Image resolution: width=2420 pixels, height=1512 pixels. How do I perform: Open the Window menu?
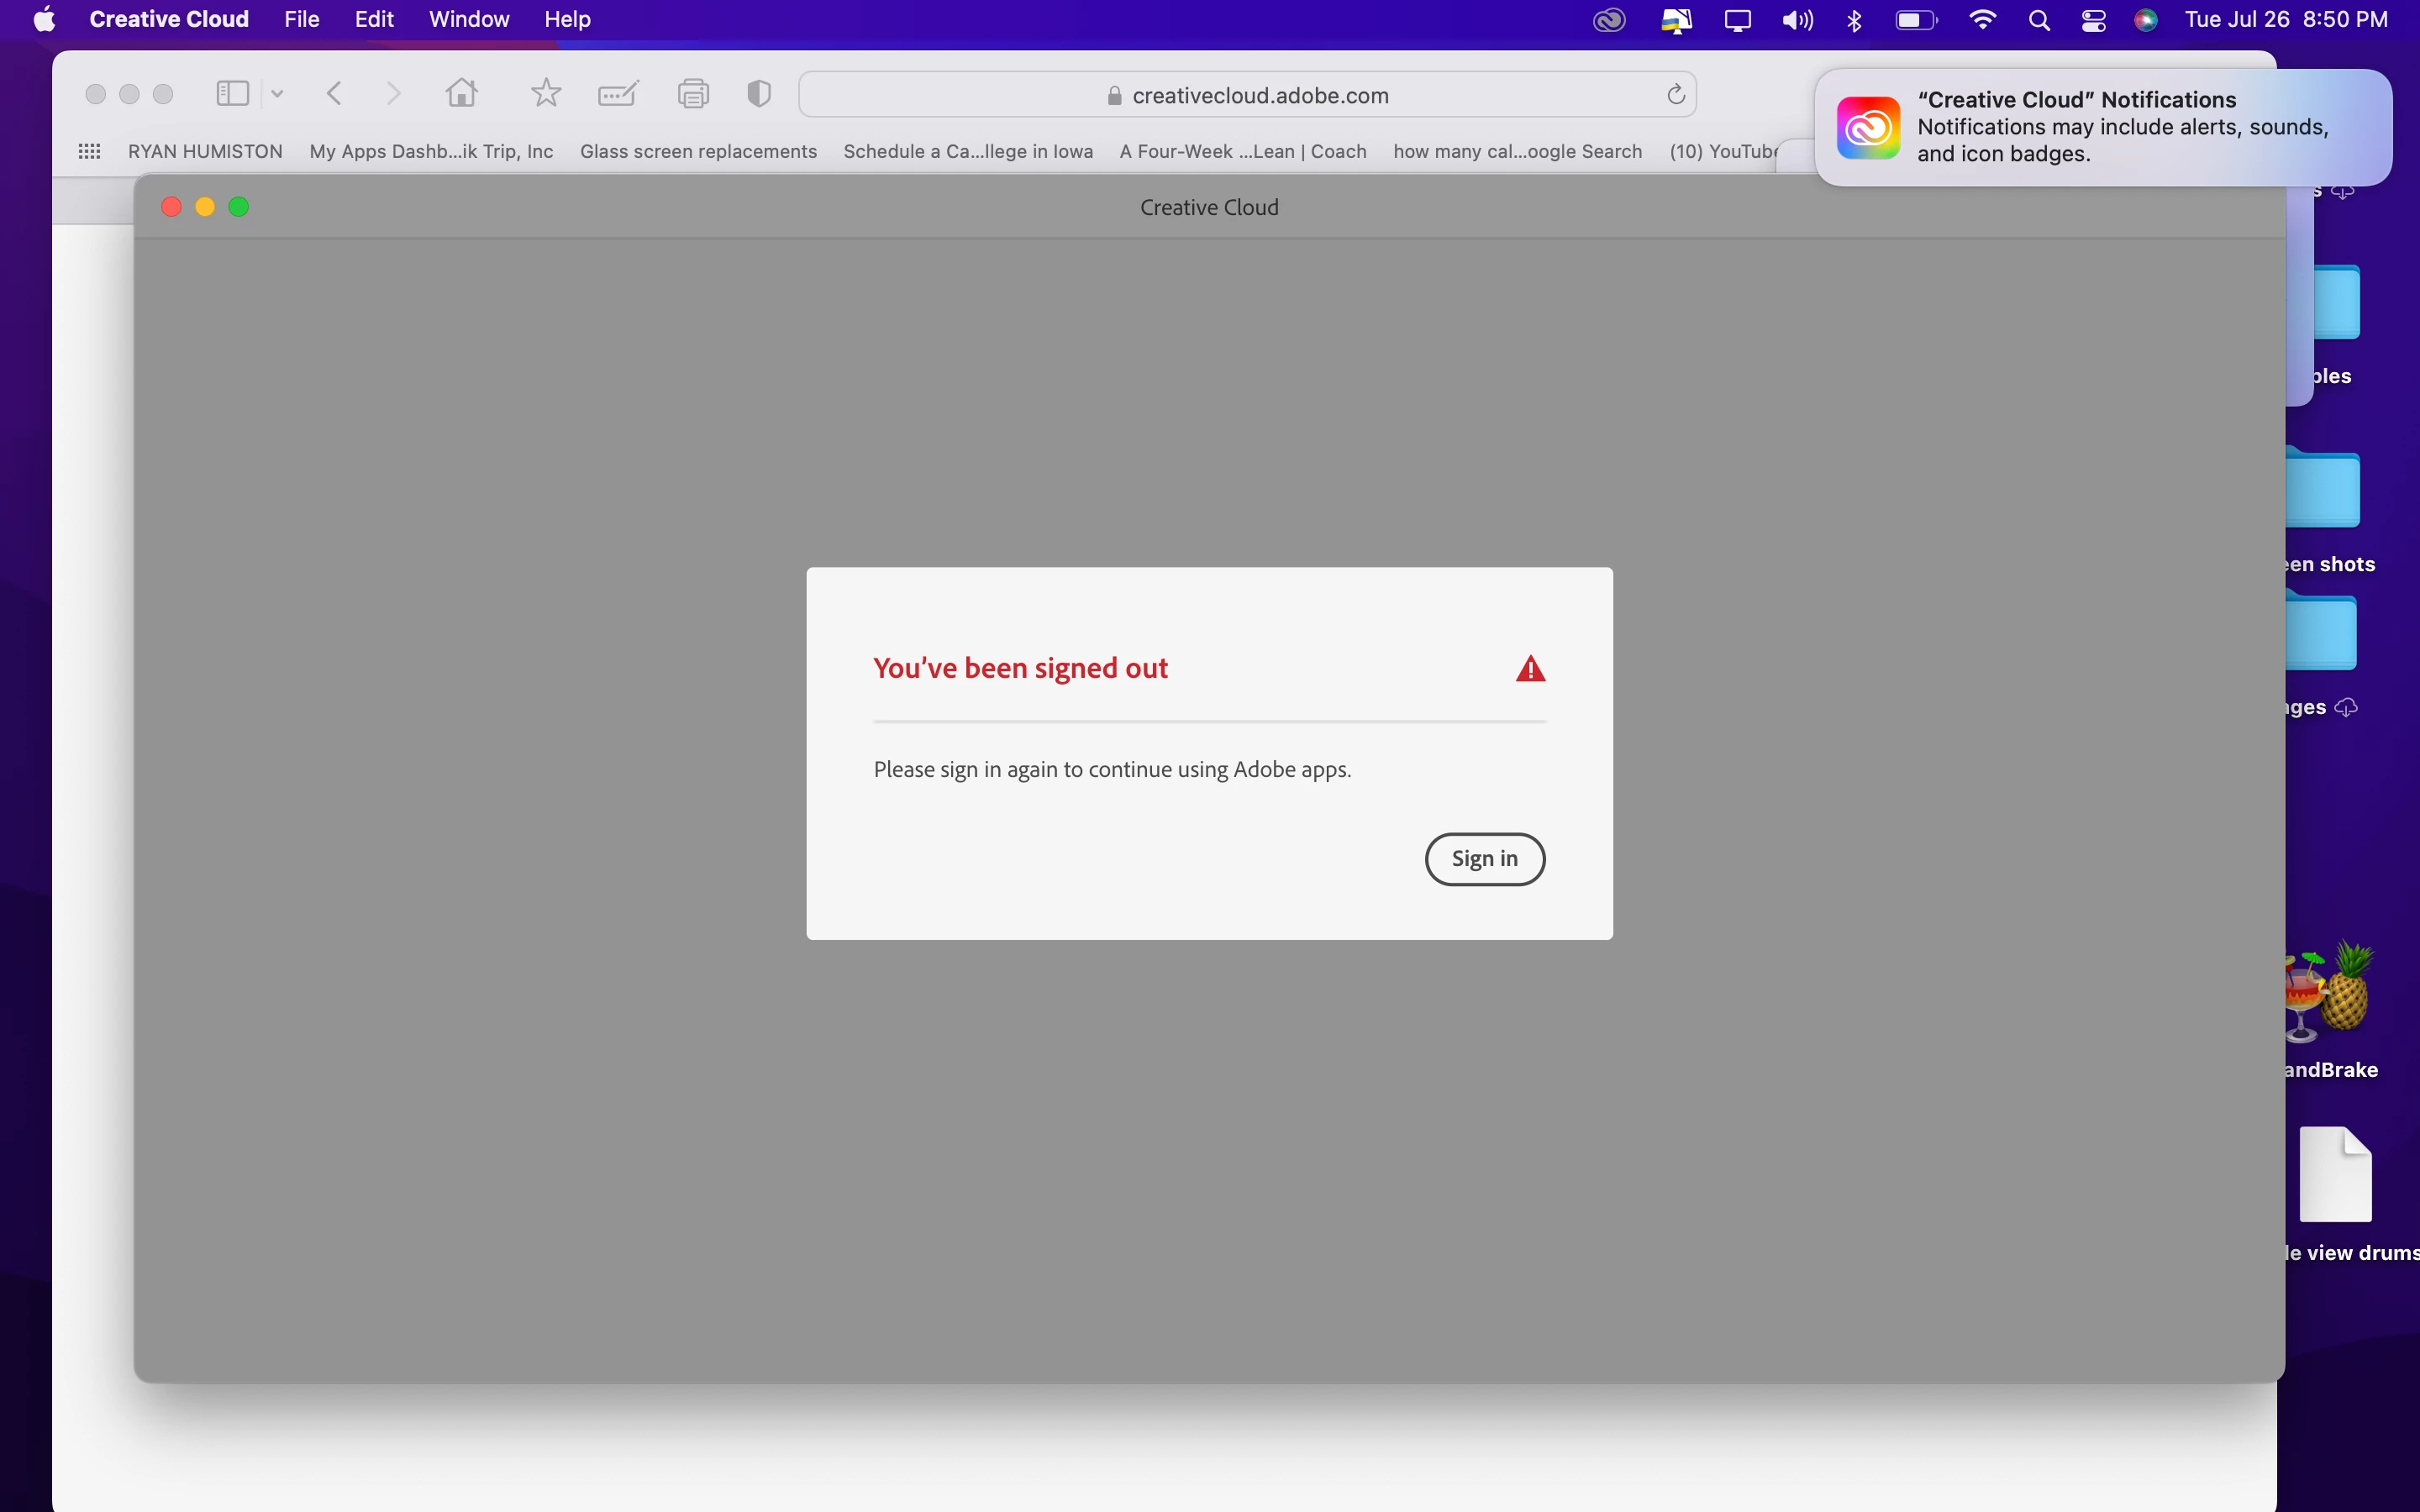[x=468, y=20]
